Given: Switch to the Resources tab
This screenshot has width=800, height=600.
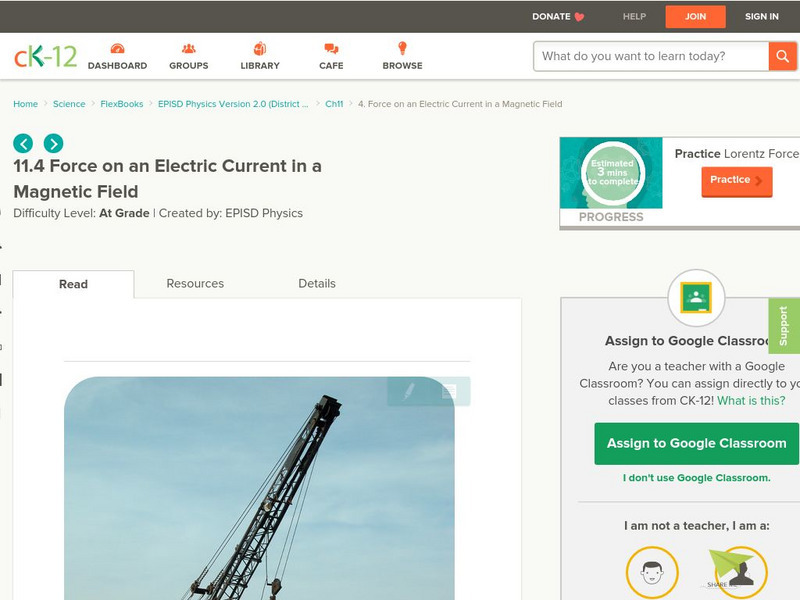Looking at the screenshot, I should (x=195, y=284).
